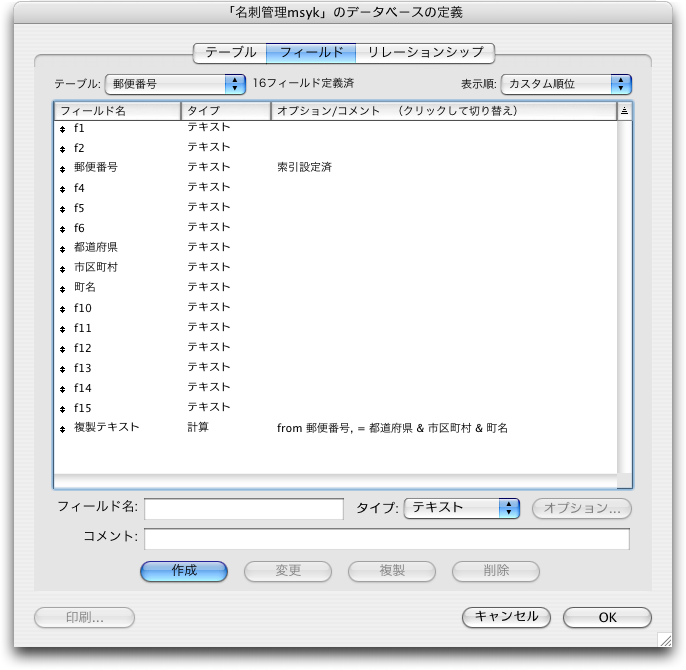Click the コメント text input
This screenshot has height=670, width=686.
click(386, 539)
